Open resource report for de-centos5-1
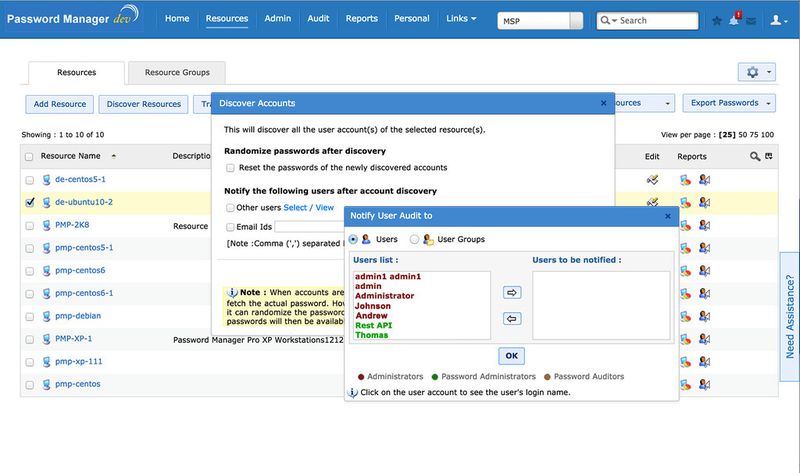The image size is (800, 473). point(685,180)
